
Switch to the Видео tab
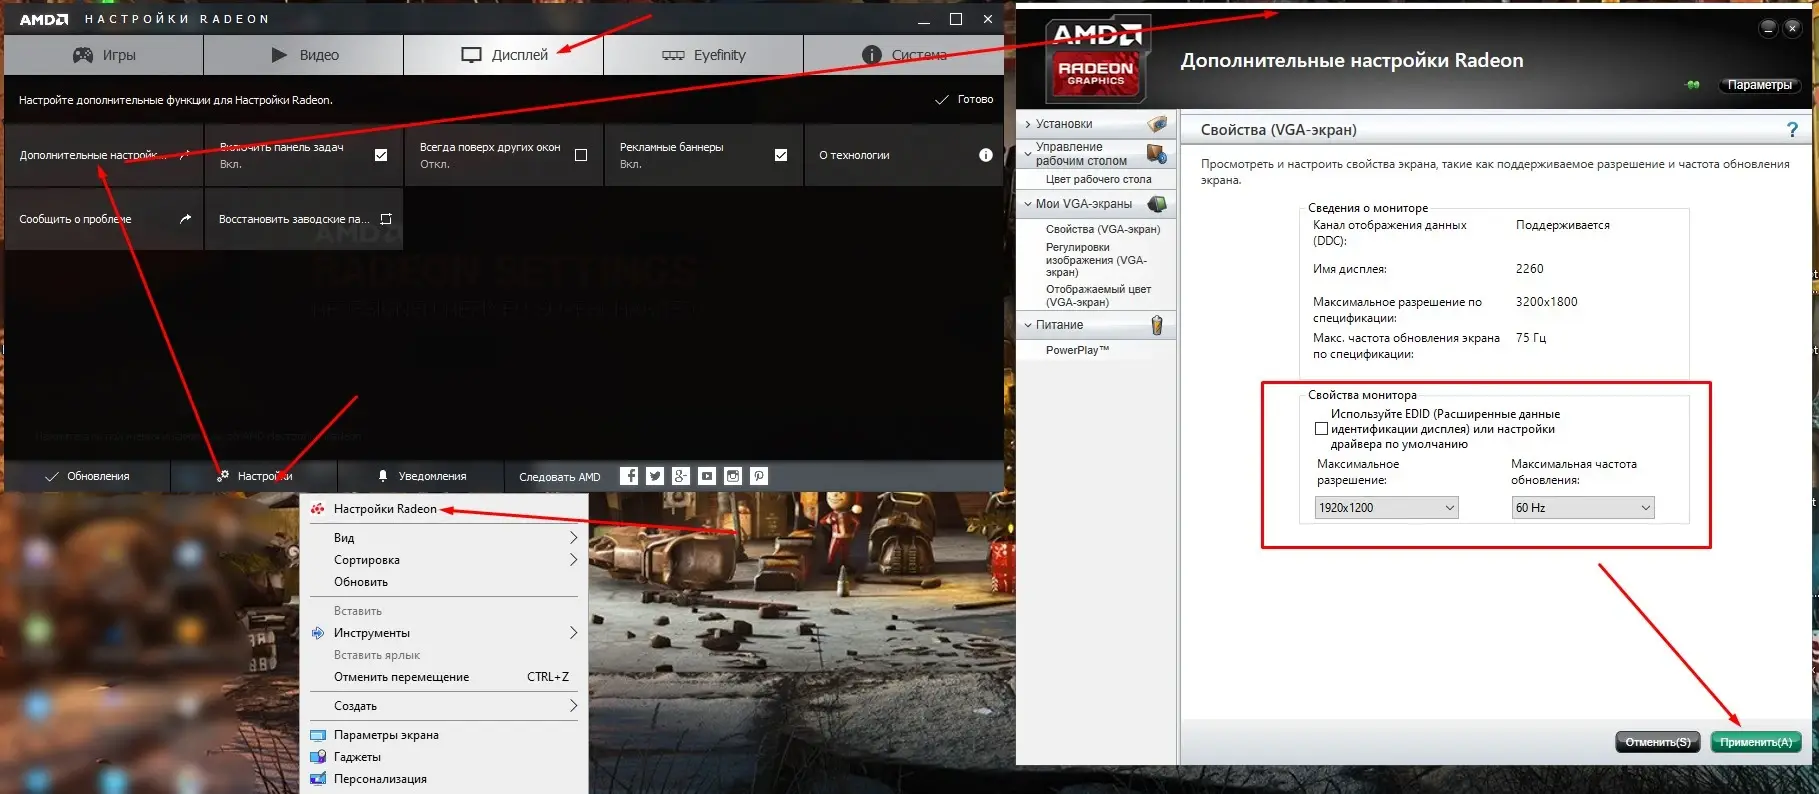(304, 55)
